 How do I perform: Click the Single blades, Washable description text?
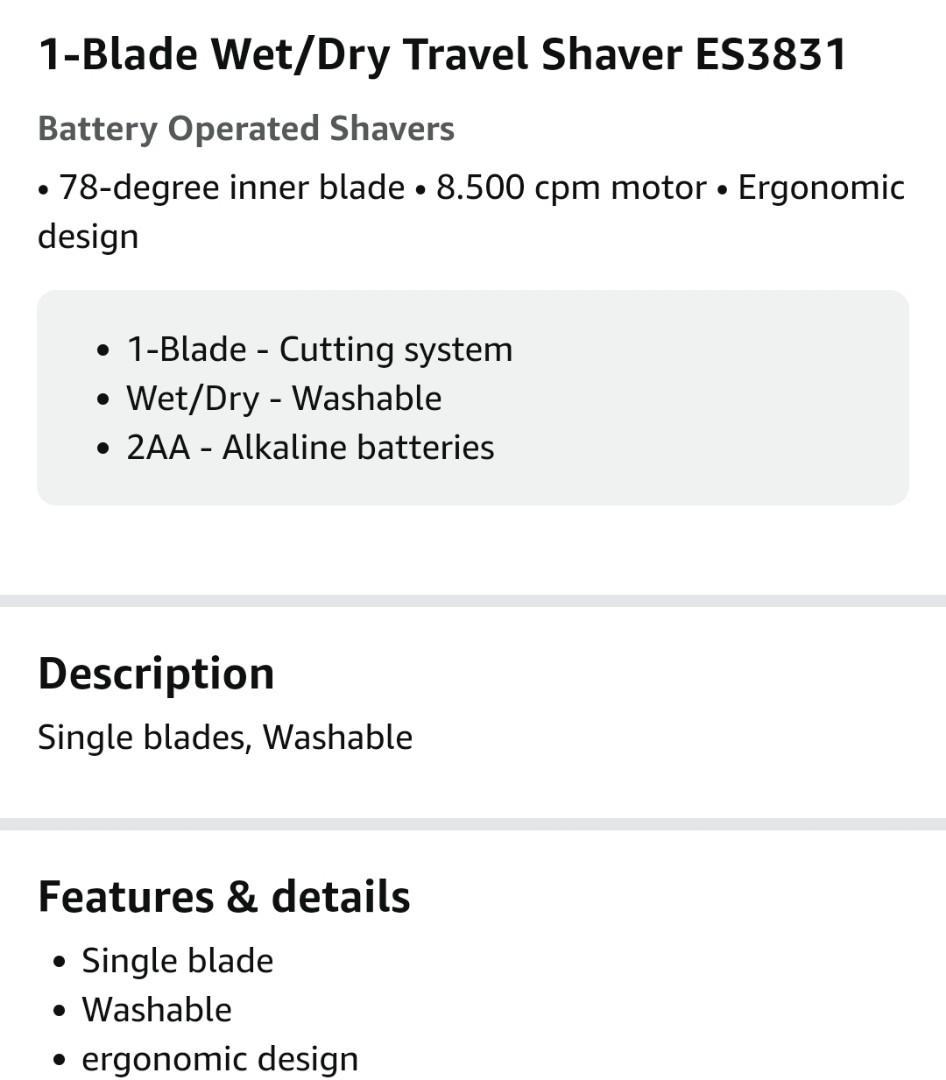(225, 738)
